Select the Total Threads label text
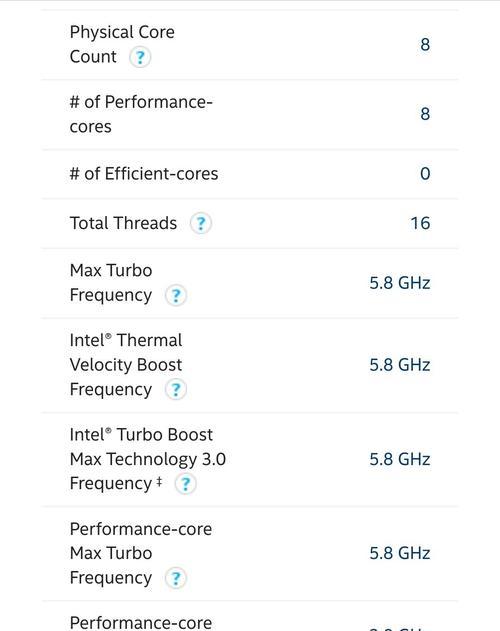 [x=123, y=223]
